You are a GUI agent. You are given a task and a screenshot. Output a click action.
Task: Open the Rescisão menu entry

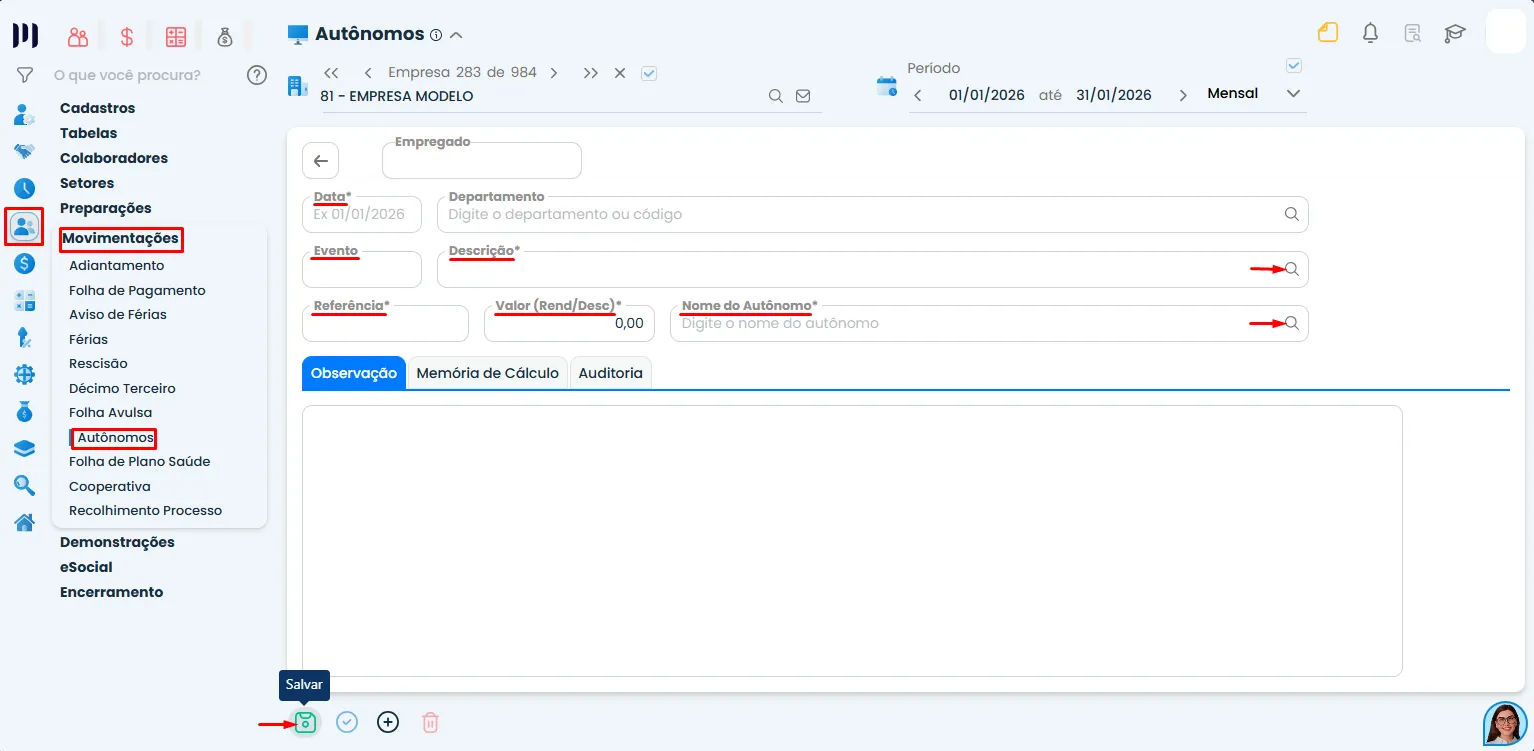(98, 363)
